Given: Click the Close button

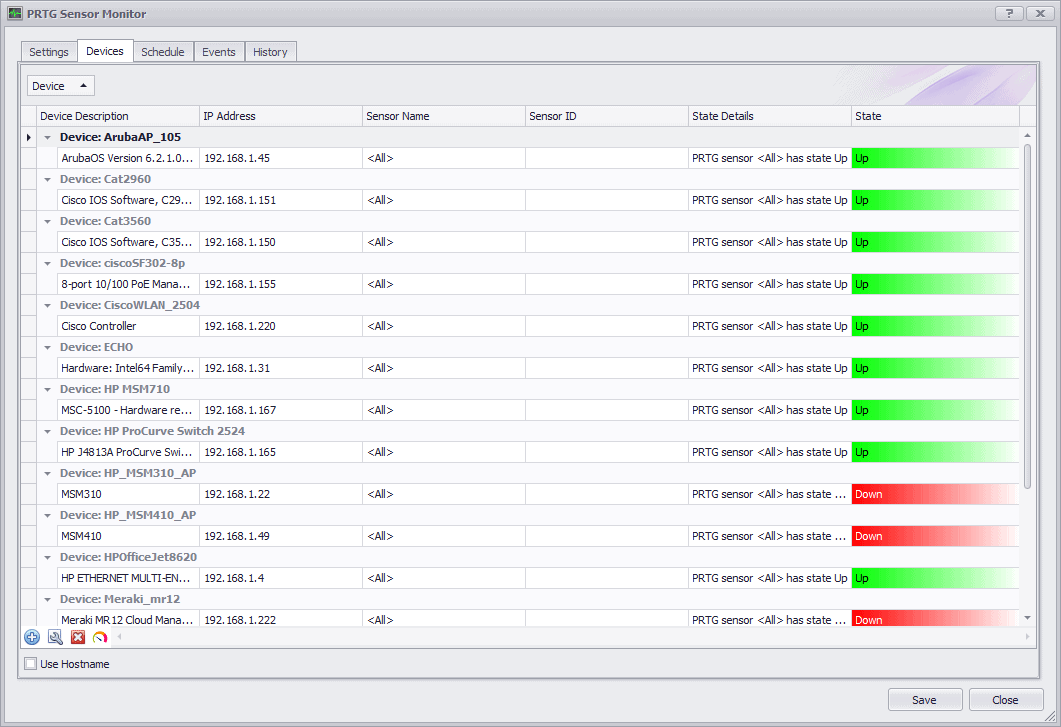Looking at the screenshot, I should click(1006, 700).
